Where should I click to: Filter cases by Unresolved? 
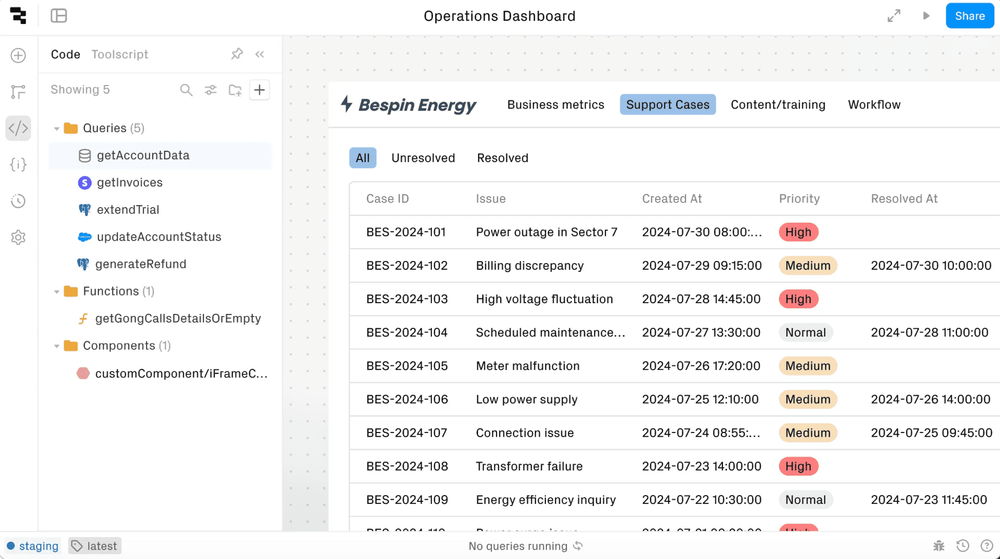point(423,158)
